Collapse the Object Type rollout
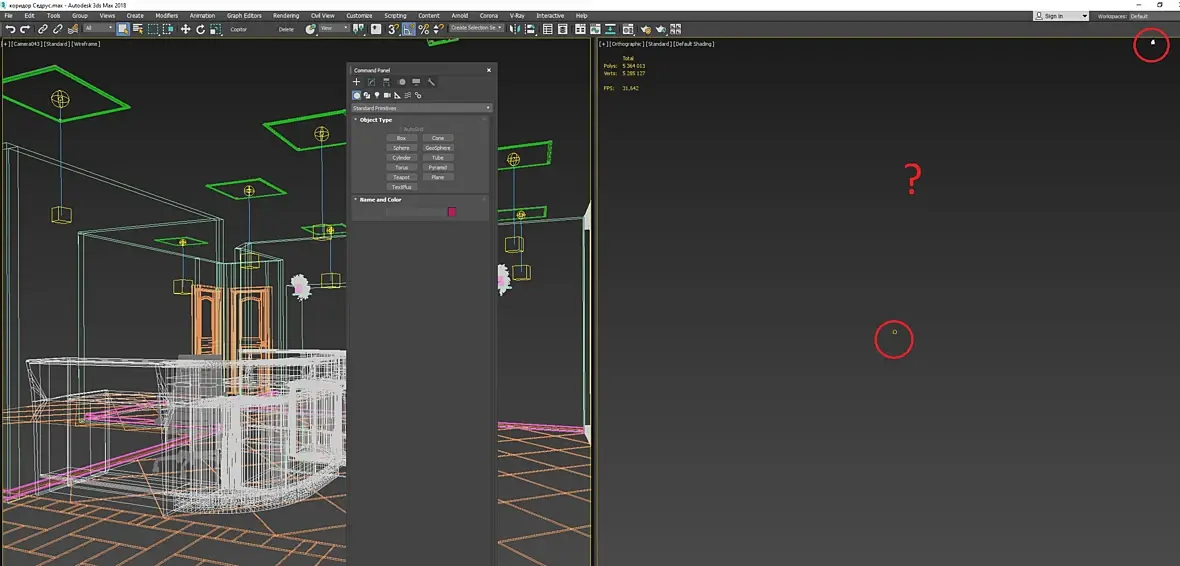 click(x=376, y=120)
